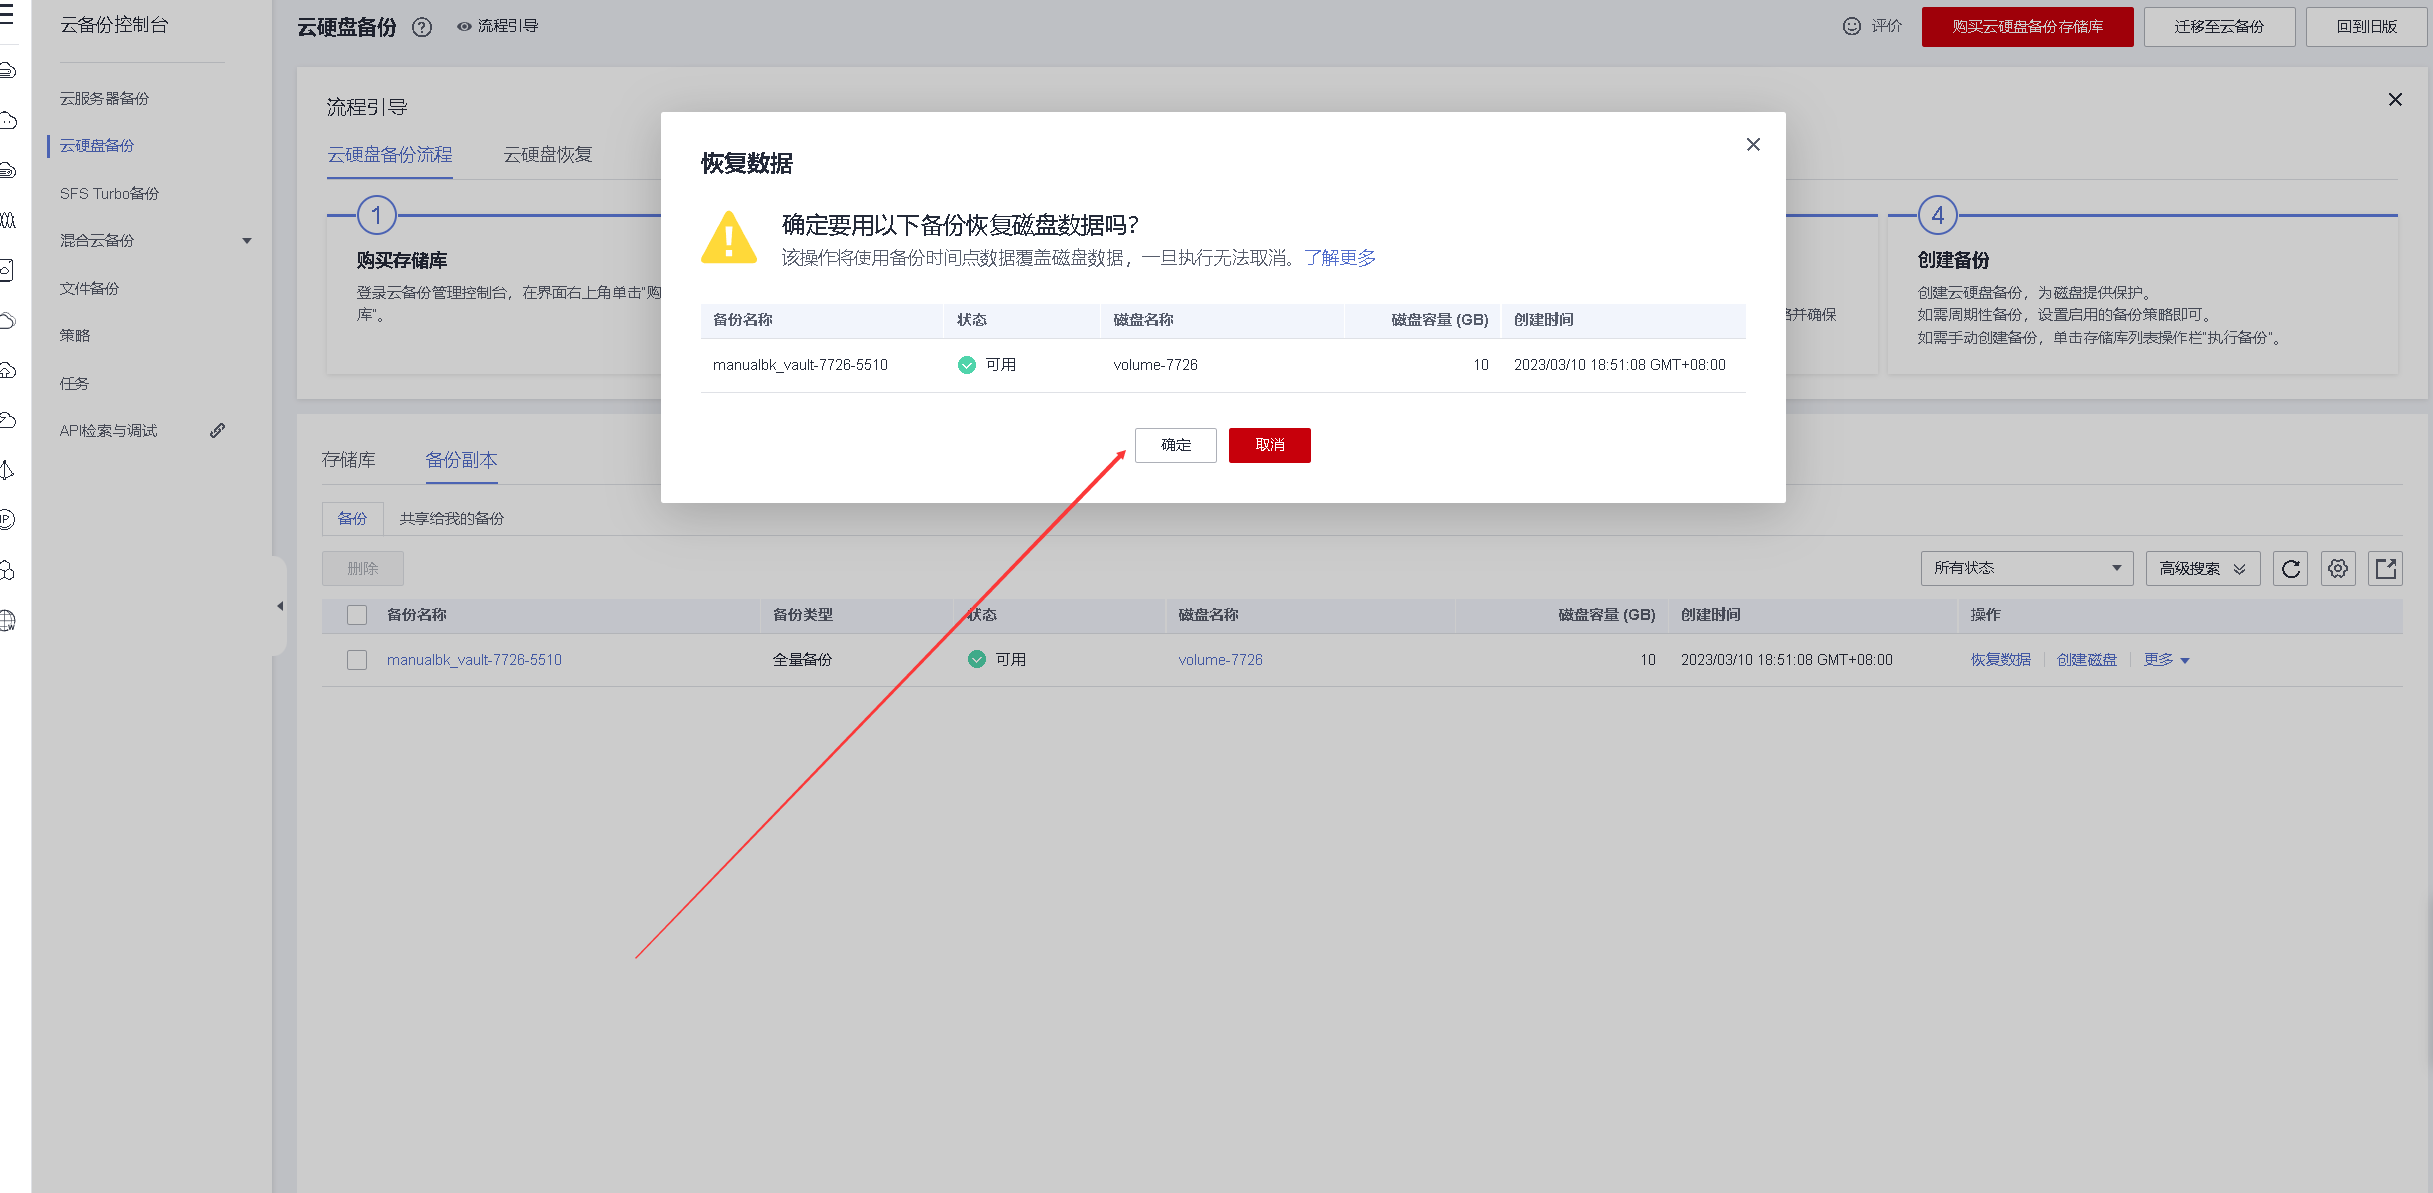2433x1193 pixels.
Task: Click the smiley feedback icon
Action: [x=1851, y=26]
